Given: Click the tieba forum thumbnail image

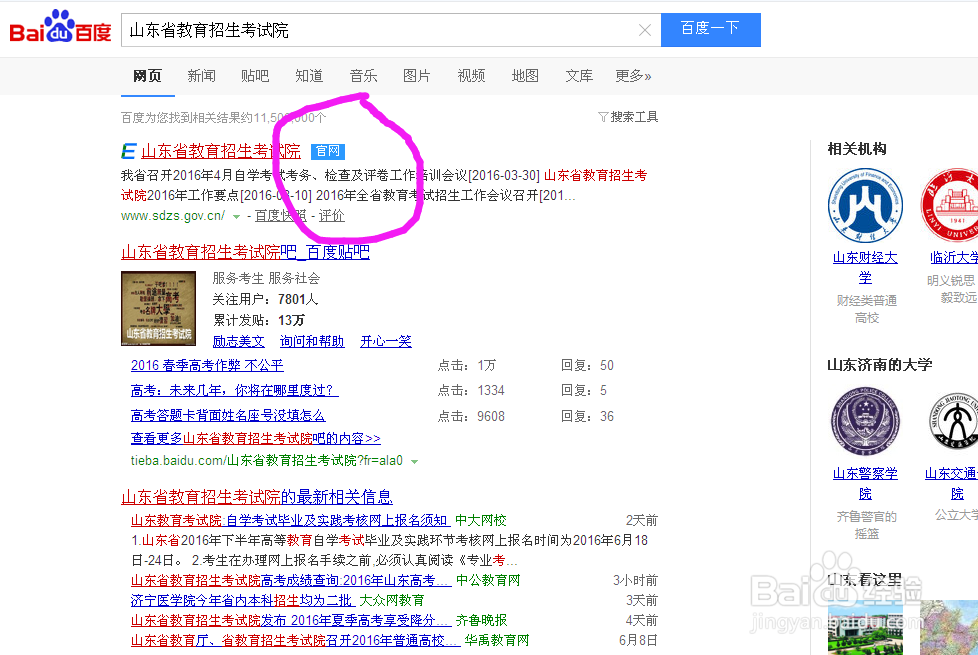Looking at the screenshot, I should pyautogui.click(x=158, y=308).
